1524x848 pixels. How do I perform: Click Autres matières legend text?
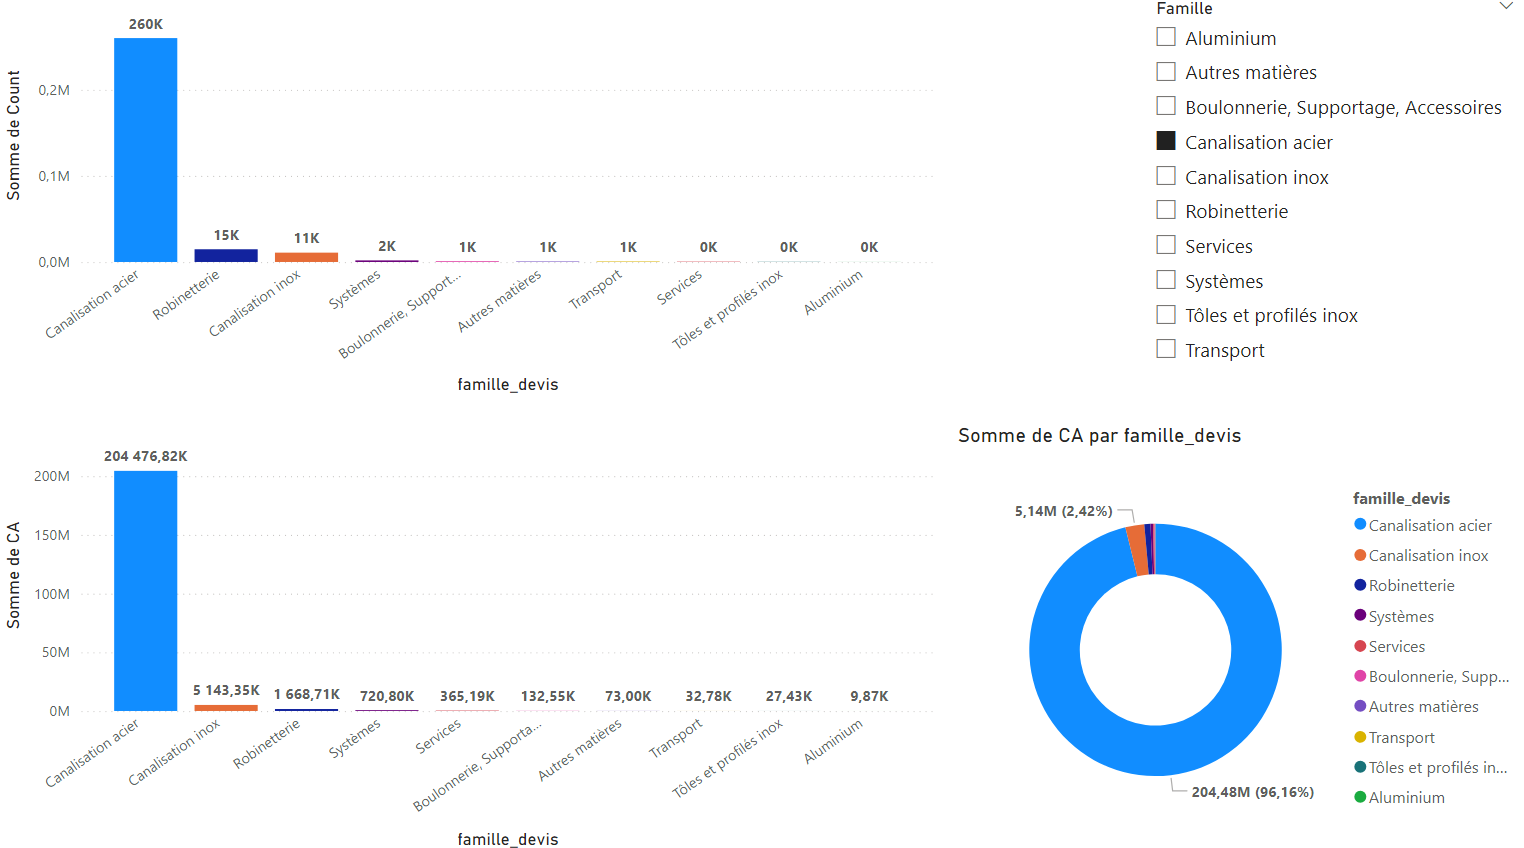point(1423,707)
